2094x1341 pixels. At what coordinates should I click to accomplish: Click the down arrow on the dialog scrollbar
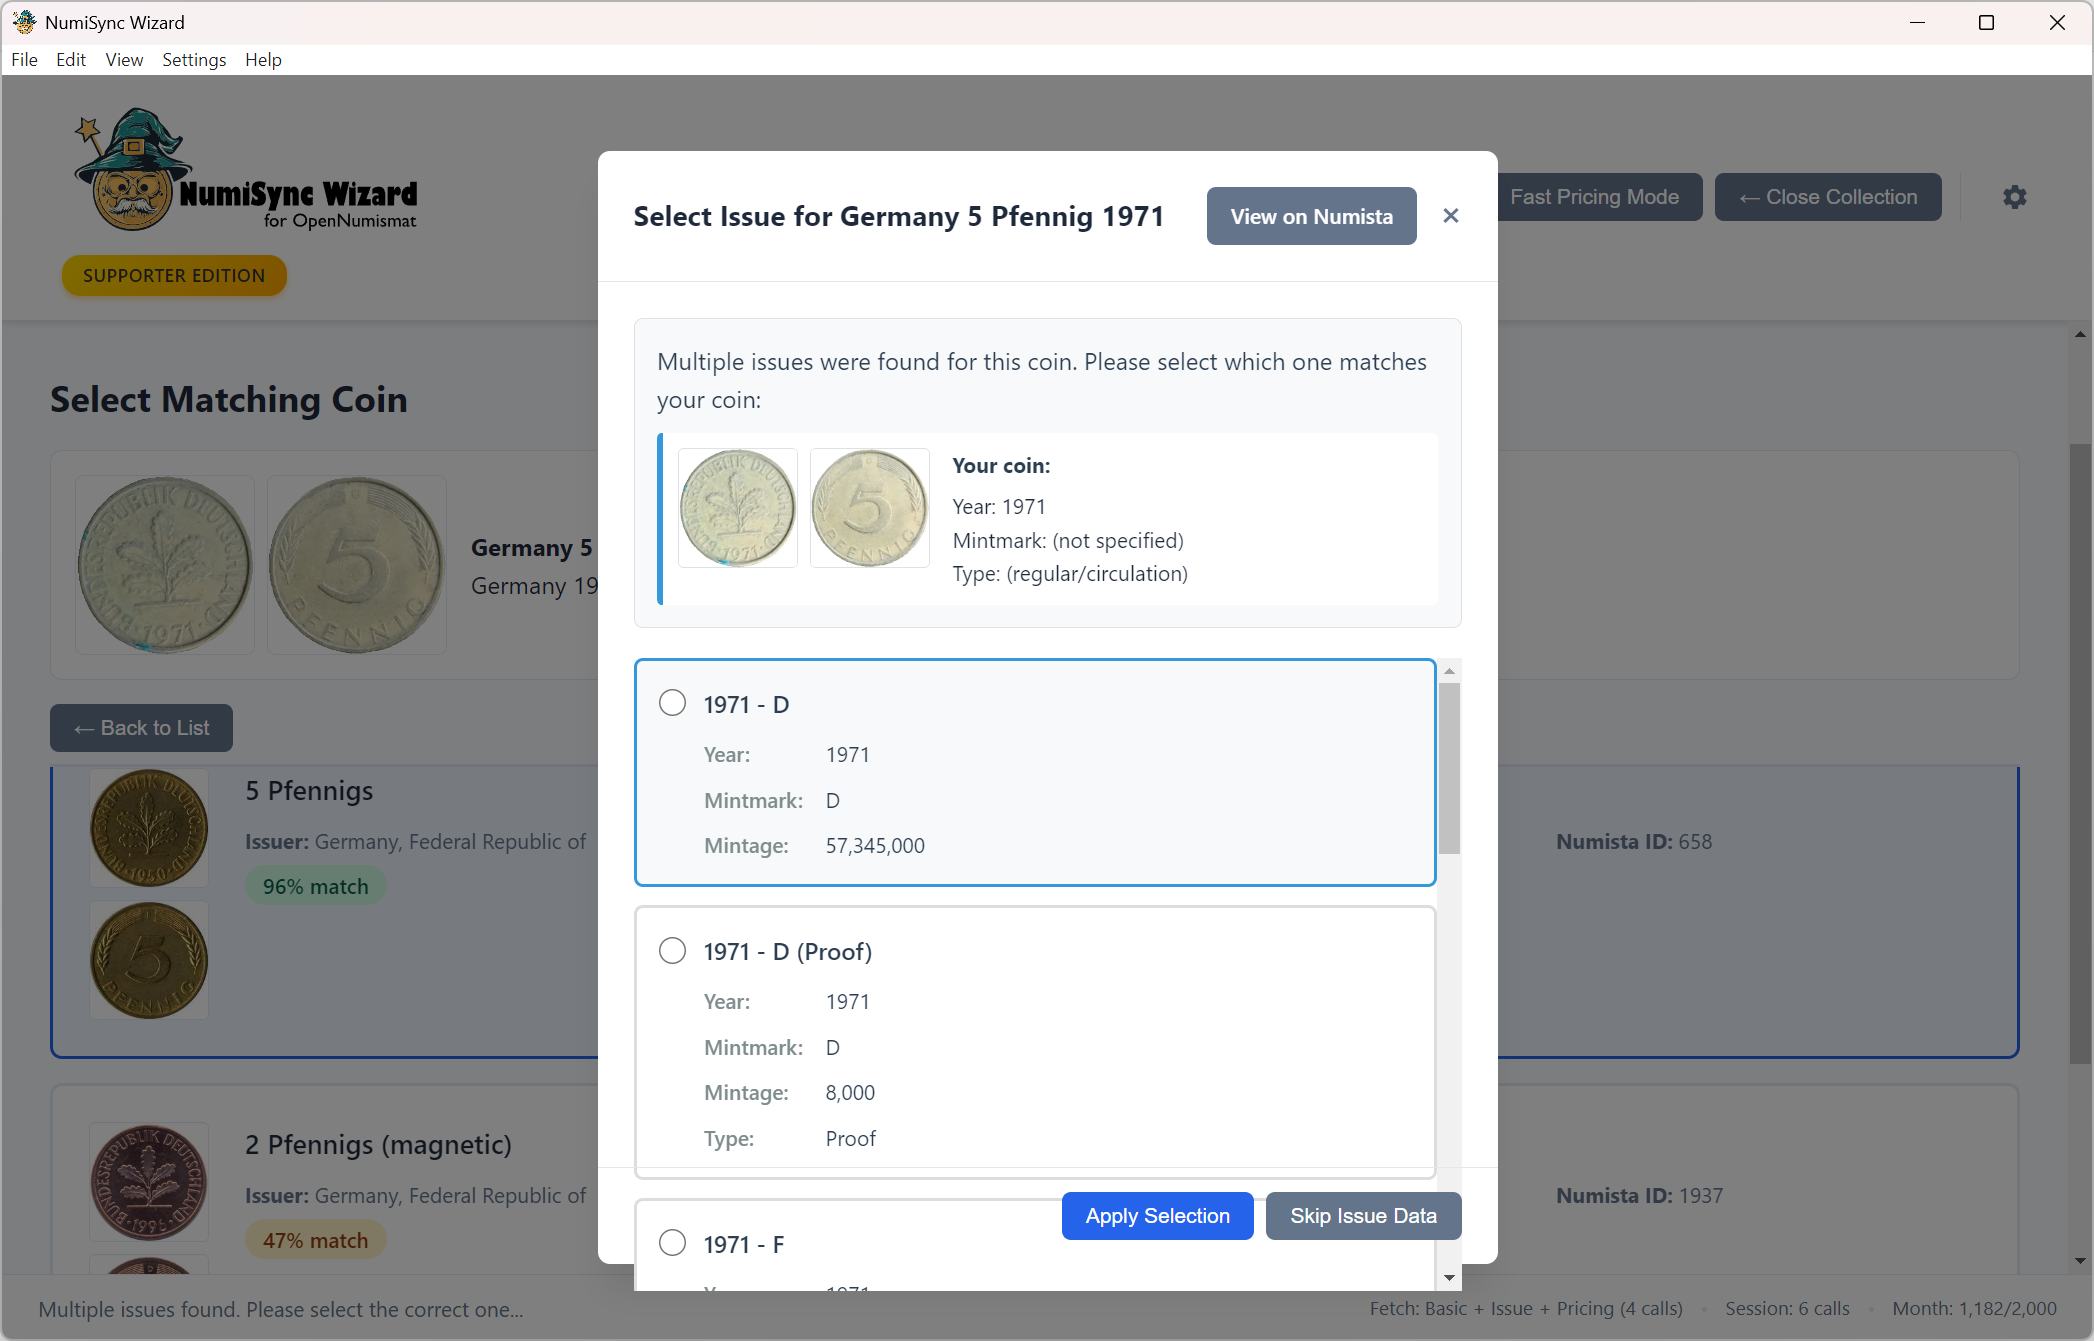point(1449,1277)
